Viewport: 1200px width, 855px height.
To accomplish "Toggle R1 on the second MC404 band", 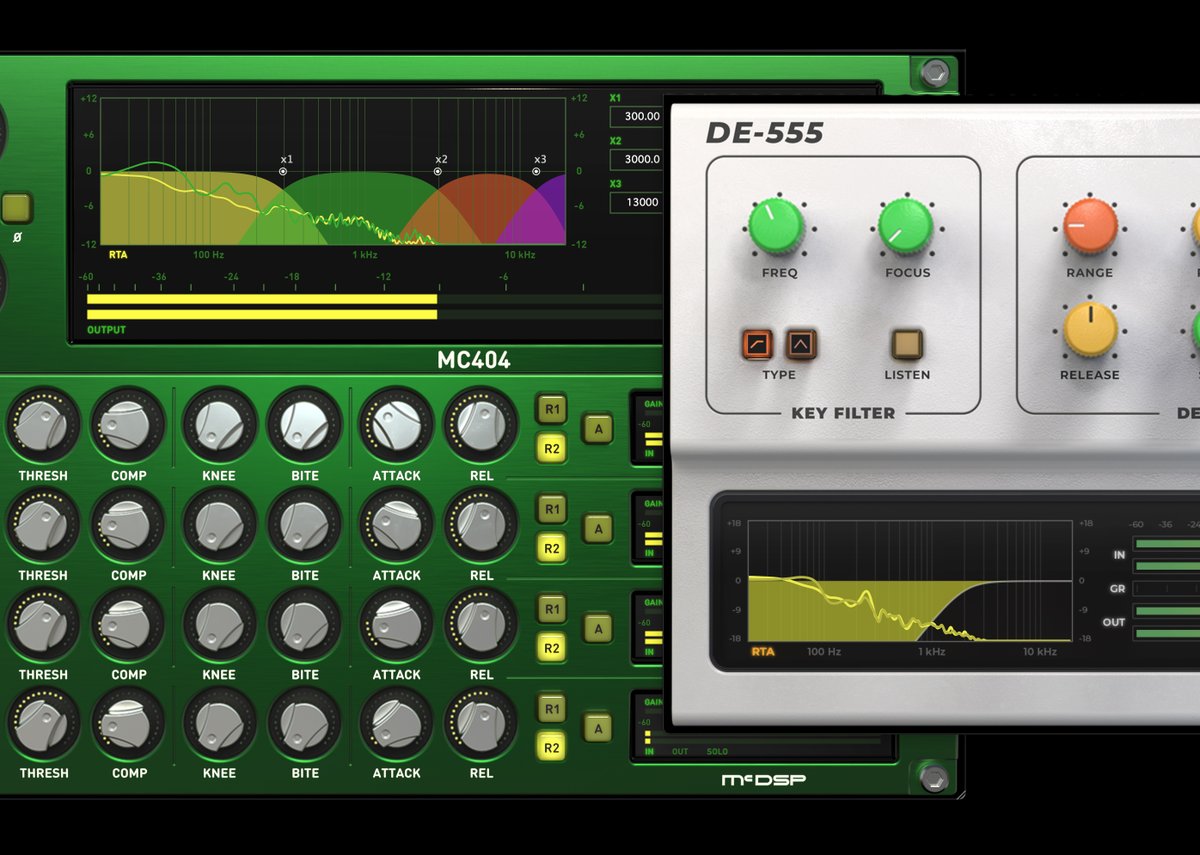I will (551, 509).
